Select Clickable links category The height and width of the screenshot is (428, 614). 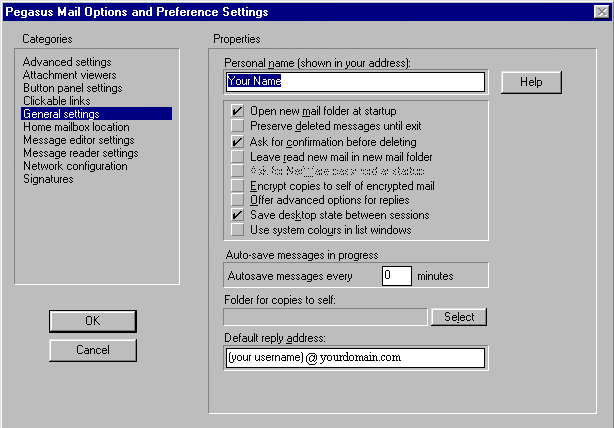(59, 101)
